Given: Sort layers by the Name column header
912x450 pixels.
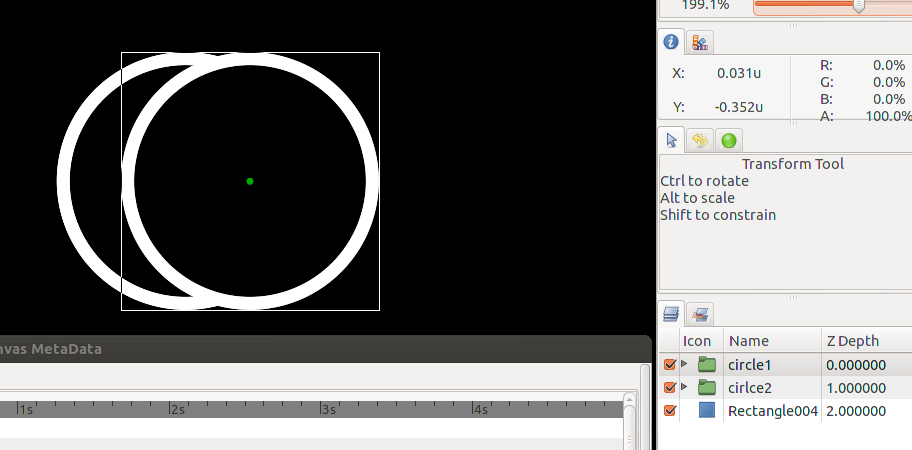Looking at the screenshot, I should click(772, 341).
